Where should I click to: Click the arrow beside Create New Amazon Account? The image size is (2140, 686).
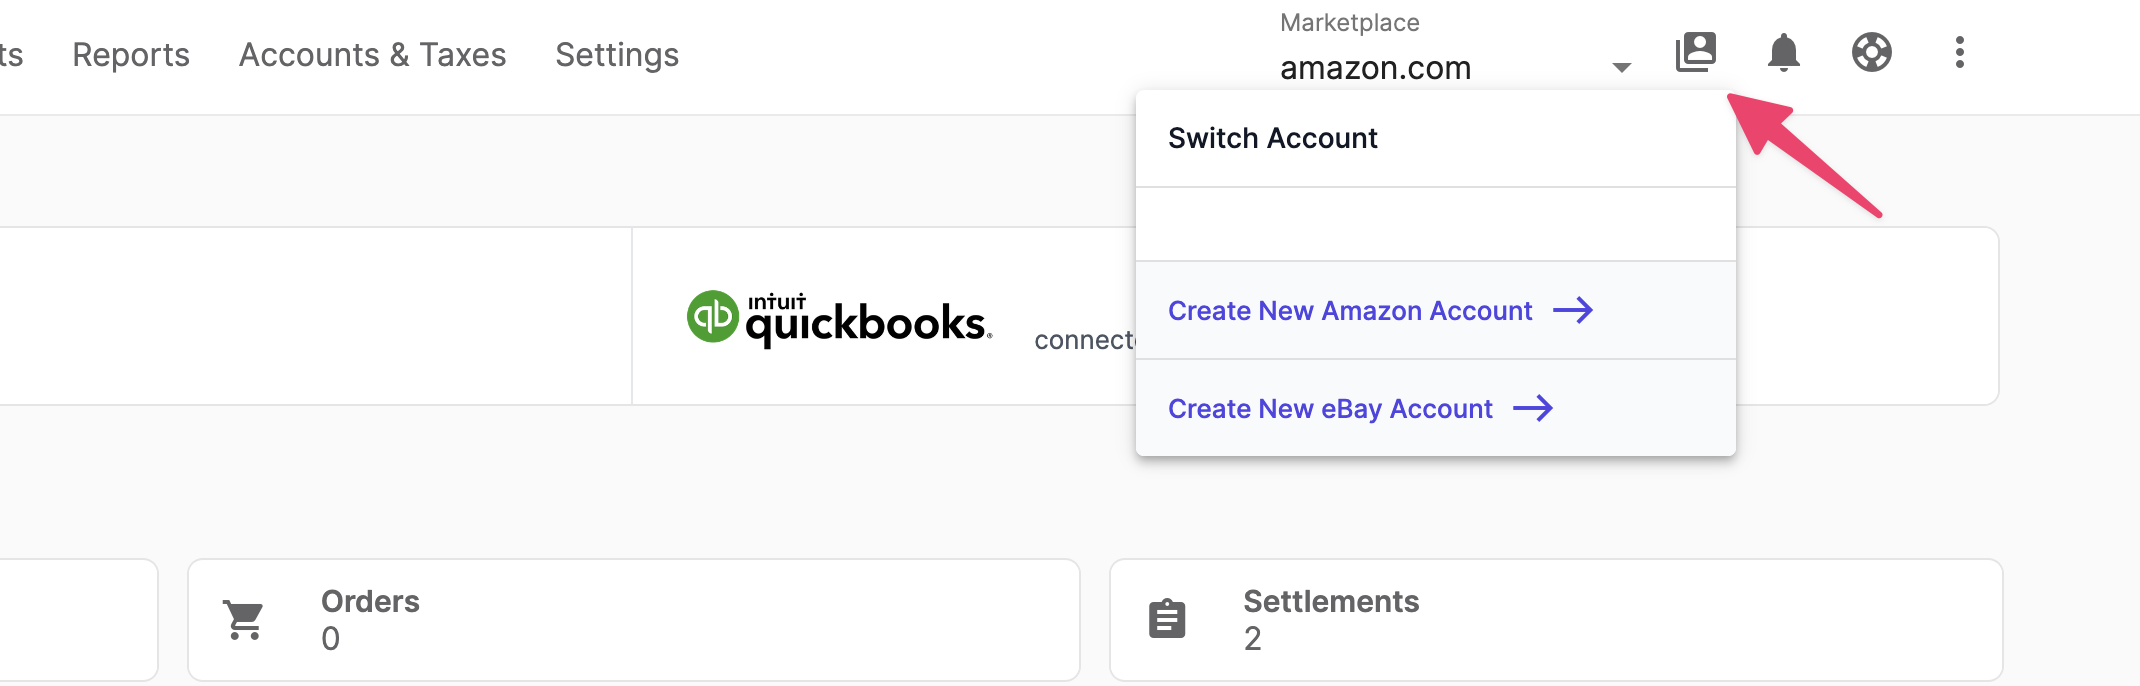point(1573,310)
